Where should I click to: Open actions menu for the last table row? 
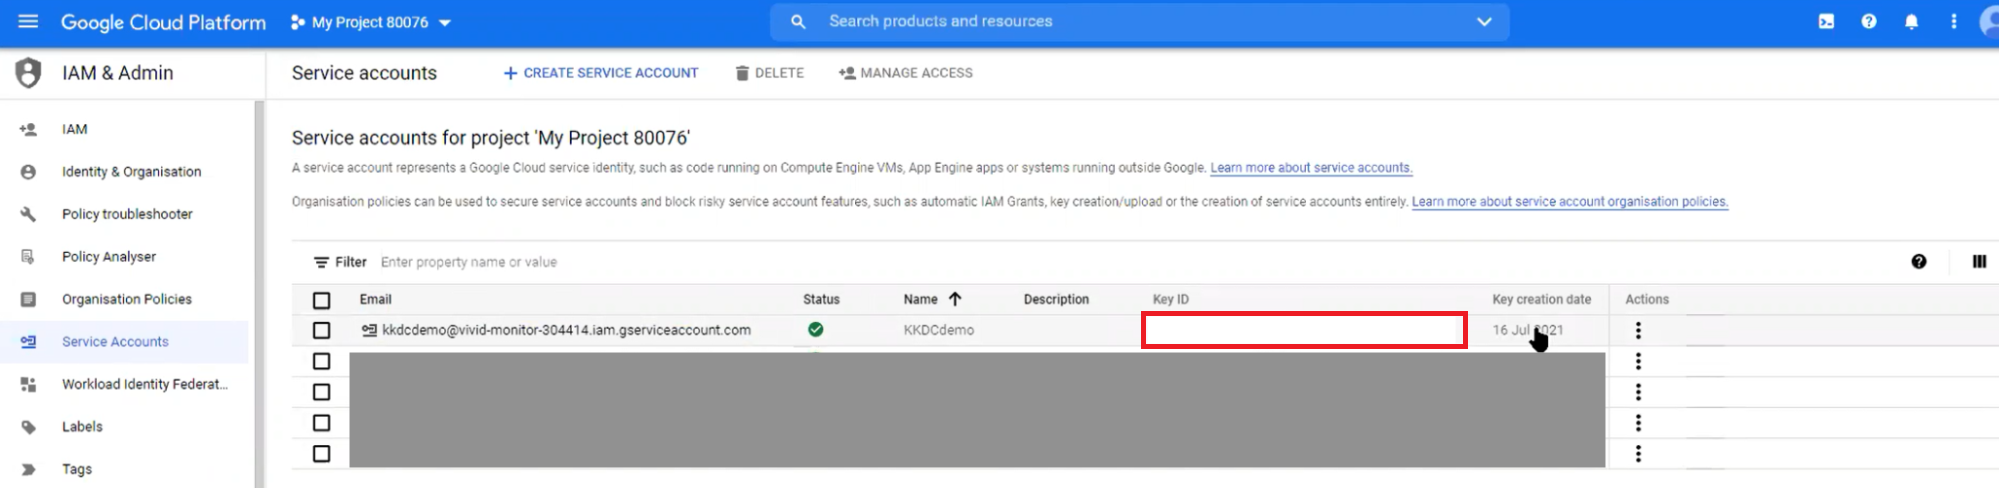pos(1638,454)
